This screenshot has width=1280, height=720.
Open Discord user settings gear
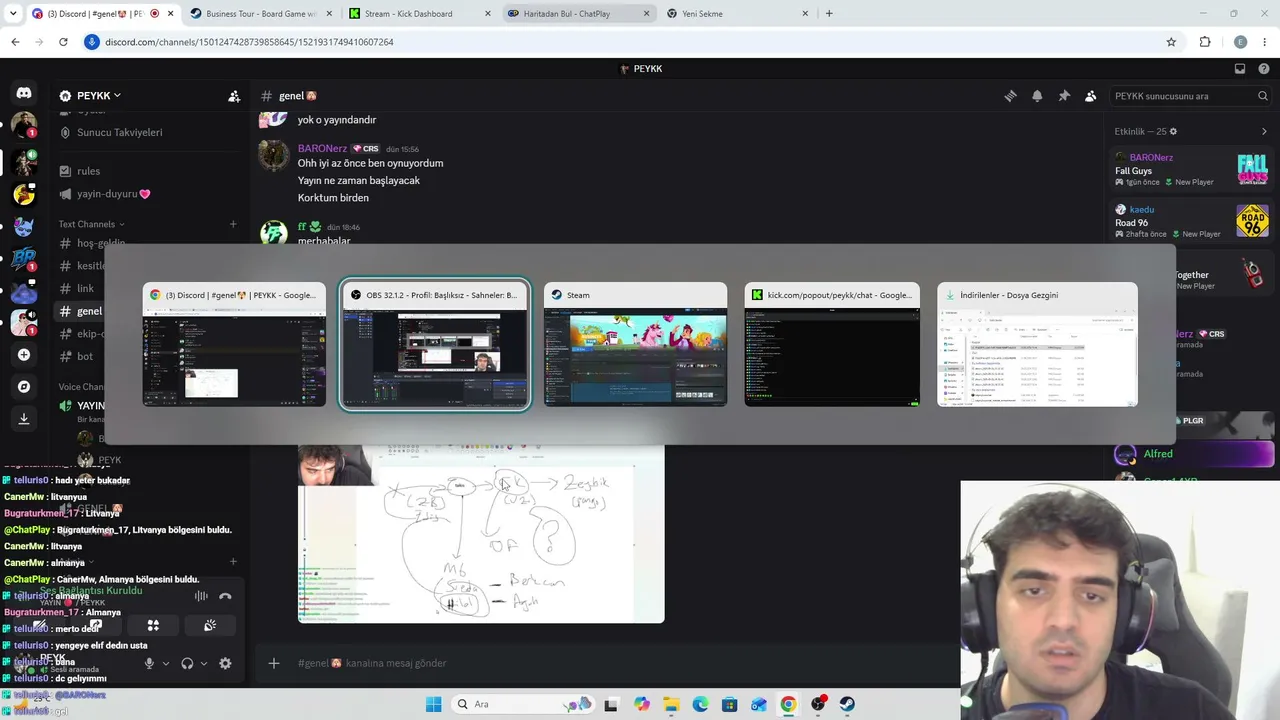pos(225,663)
